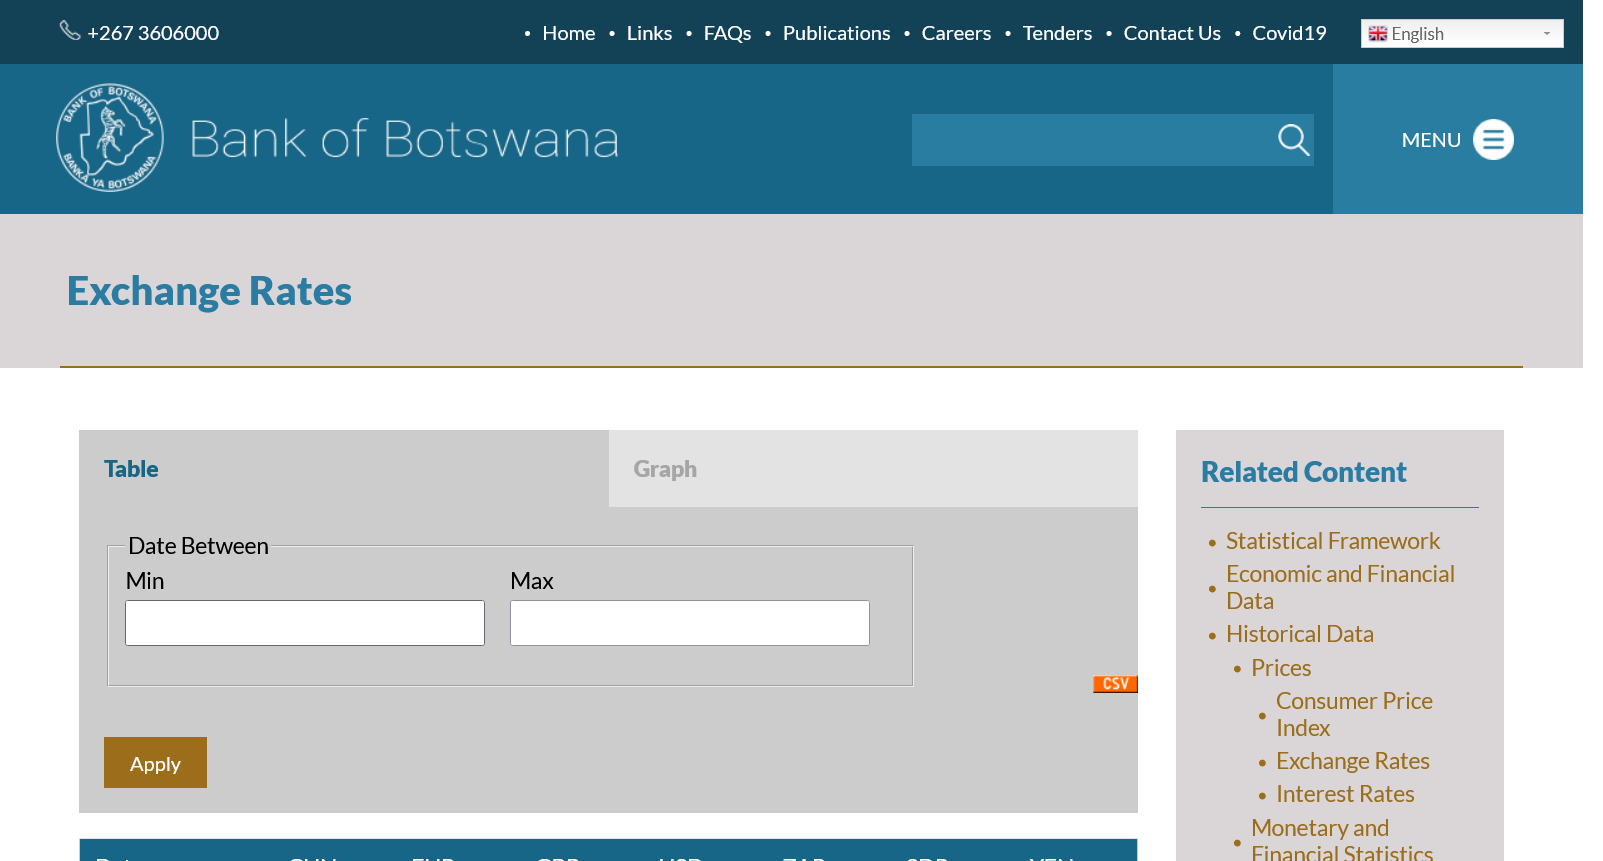Open the Consumer Price Index link

[x=1353, y=714]
